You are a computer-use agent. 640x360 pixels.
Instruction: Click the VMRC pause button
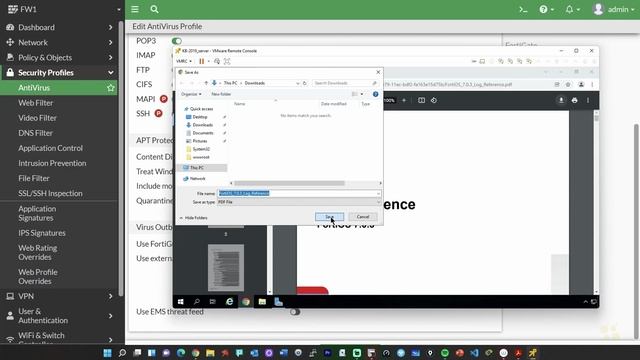pos(201,61)
